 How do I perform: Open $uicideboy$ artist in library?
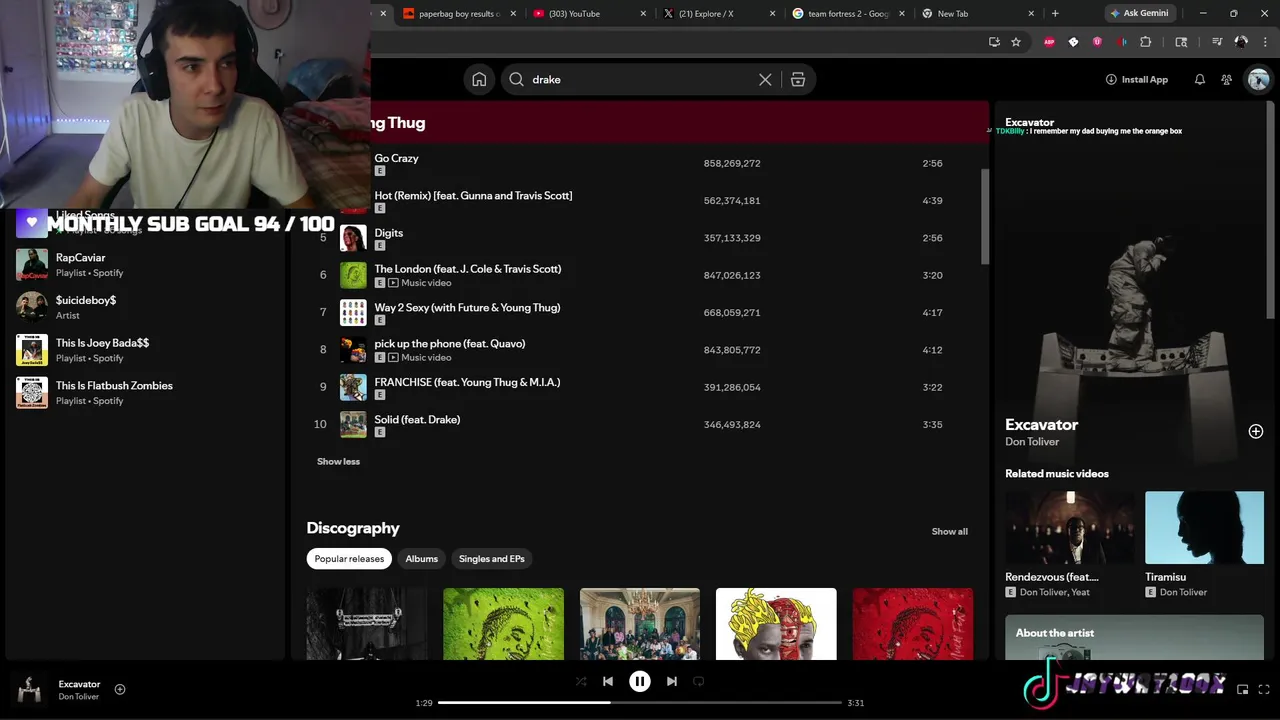point(145,307)
